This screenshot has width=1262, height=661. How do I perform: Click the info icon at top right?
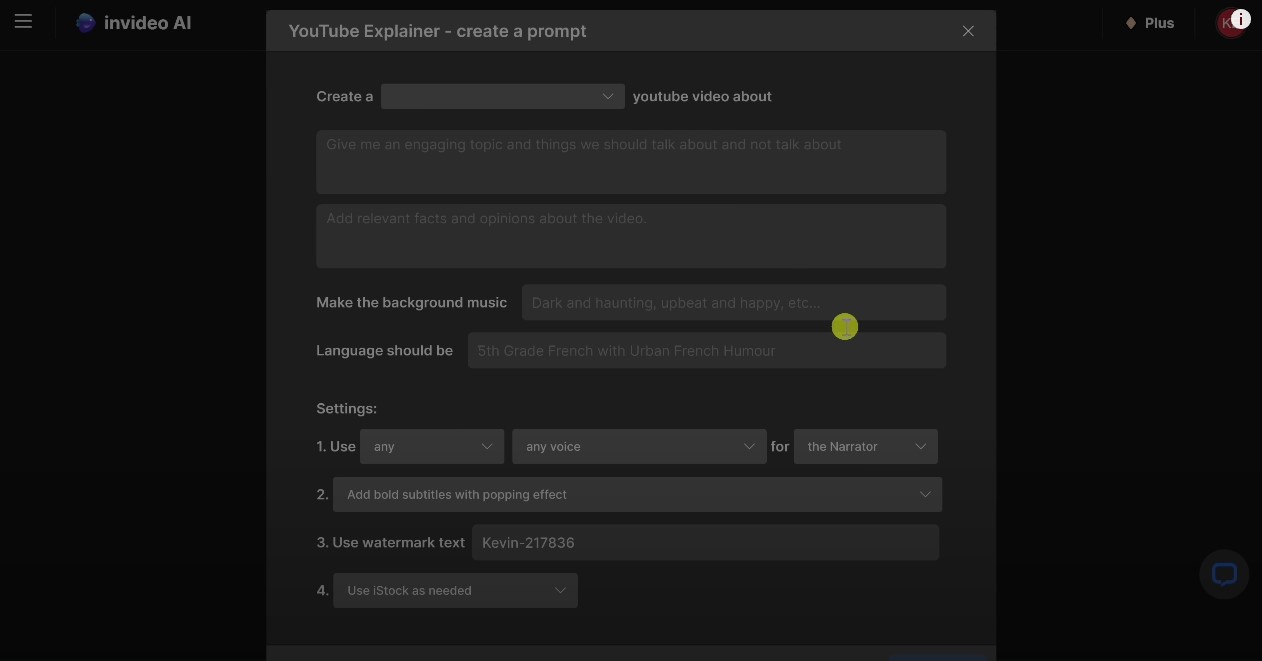pos(1241,18)
